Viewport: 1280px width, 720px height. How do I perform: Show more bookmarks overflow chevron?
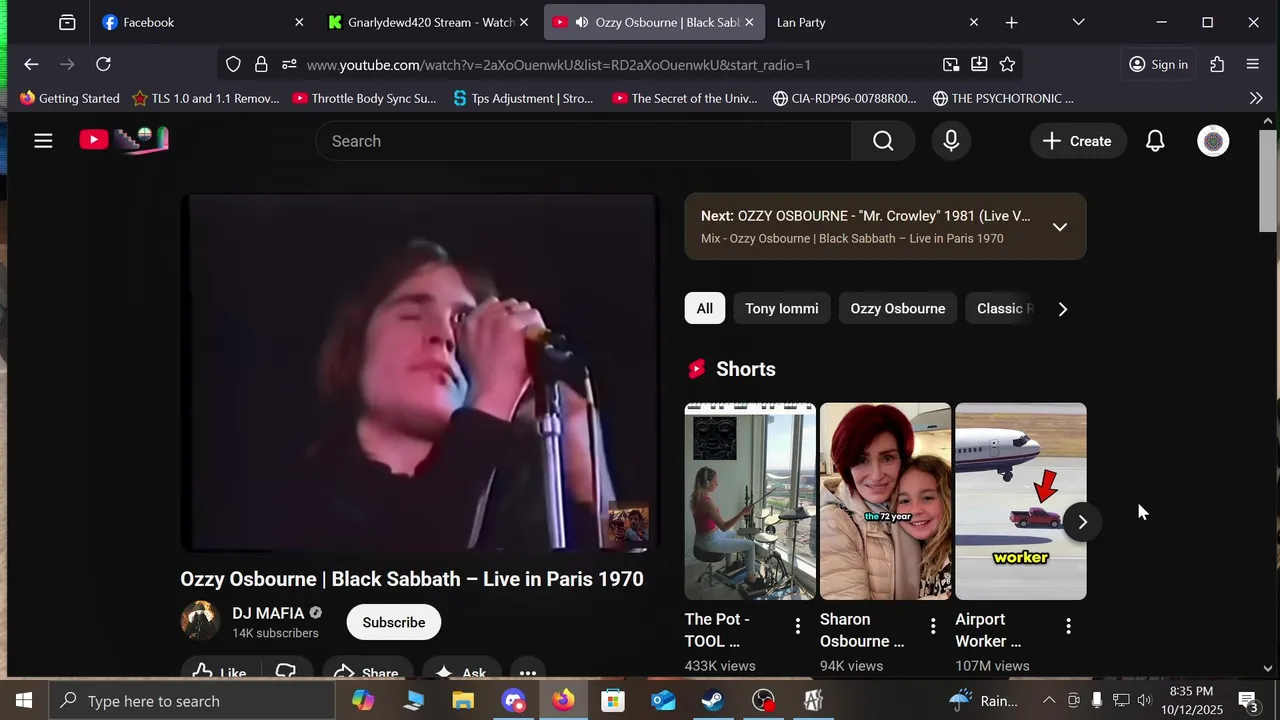(1256, 98)
